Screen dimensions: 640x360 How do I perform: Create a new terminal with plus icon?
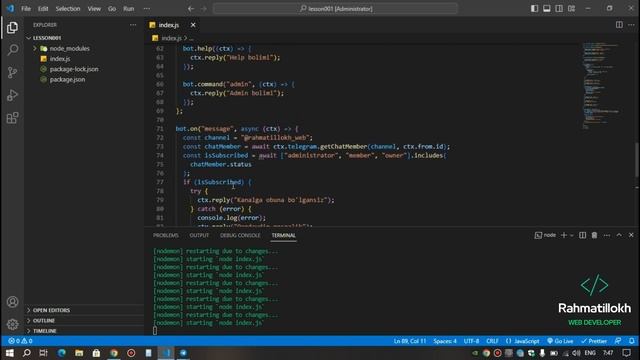pyautogui.click(x=564, y=235)
